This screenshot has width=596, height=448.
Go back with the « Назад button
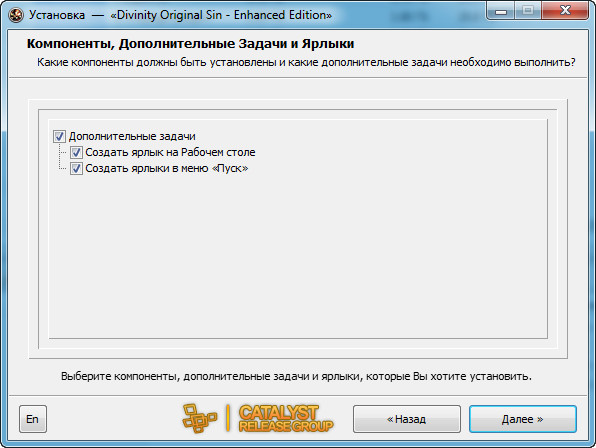(x=407, y=419)
